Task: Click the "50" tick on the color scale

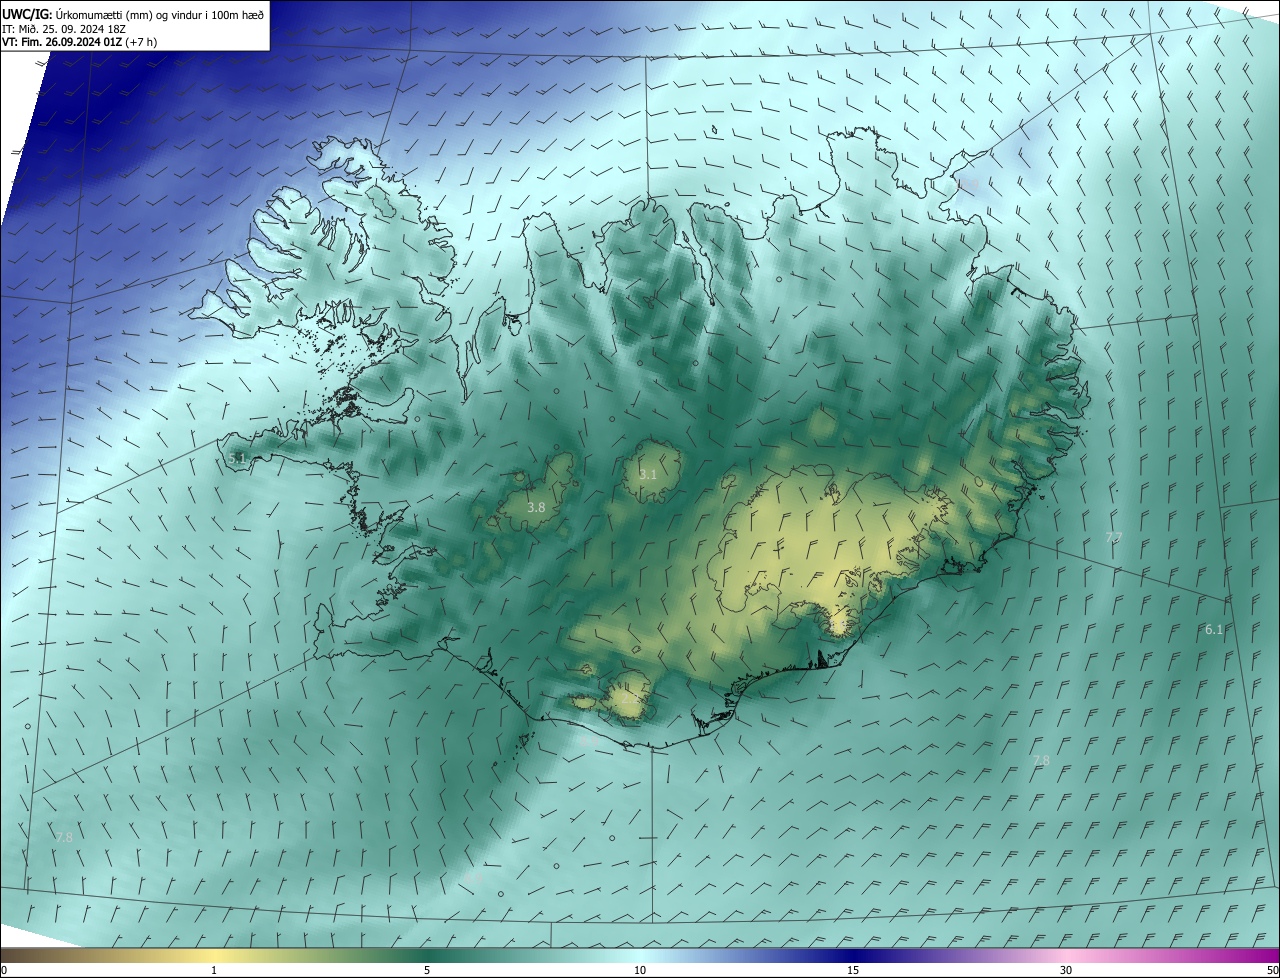Action: 1272,970
